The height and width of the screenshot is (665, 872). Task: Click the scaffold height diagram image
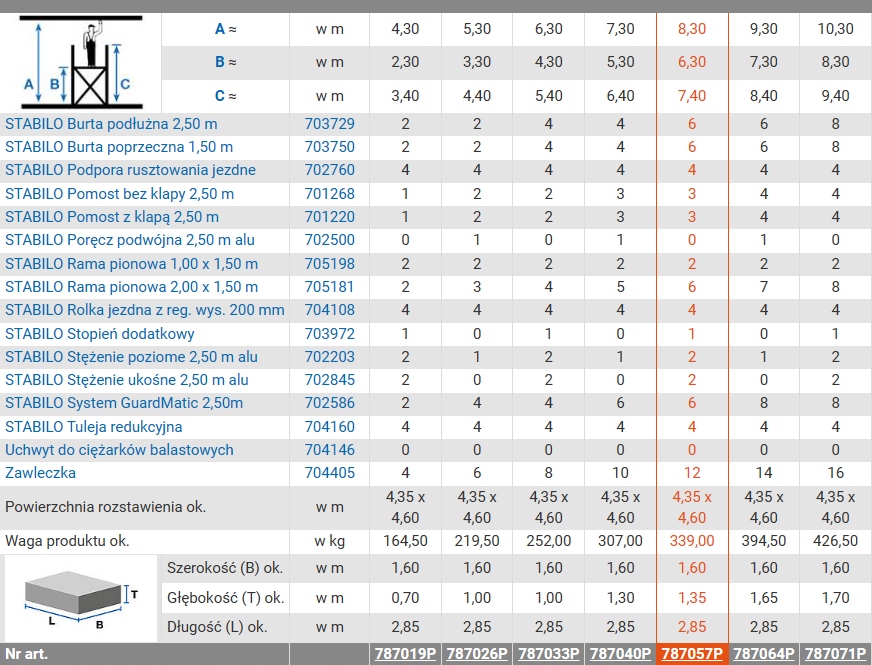[x=81, y=63]
